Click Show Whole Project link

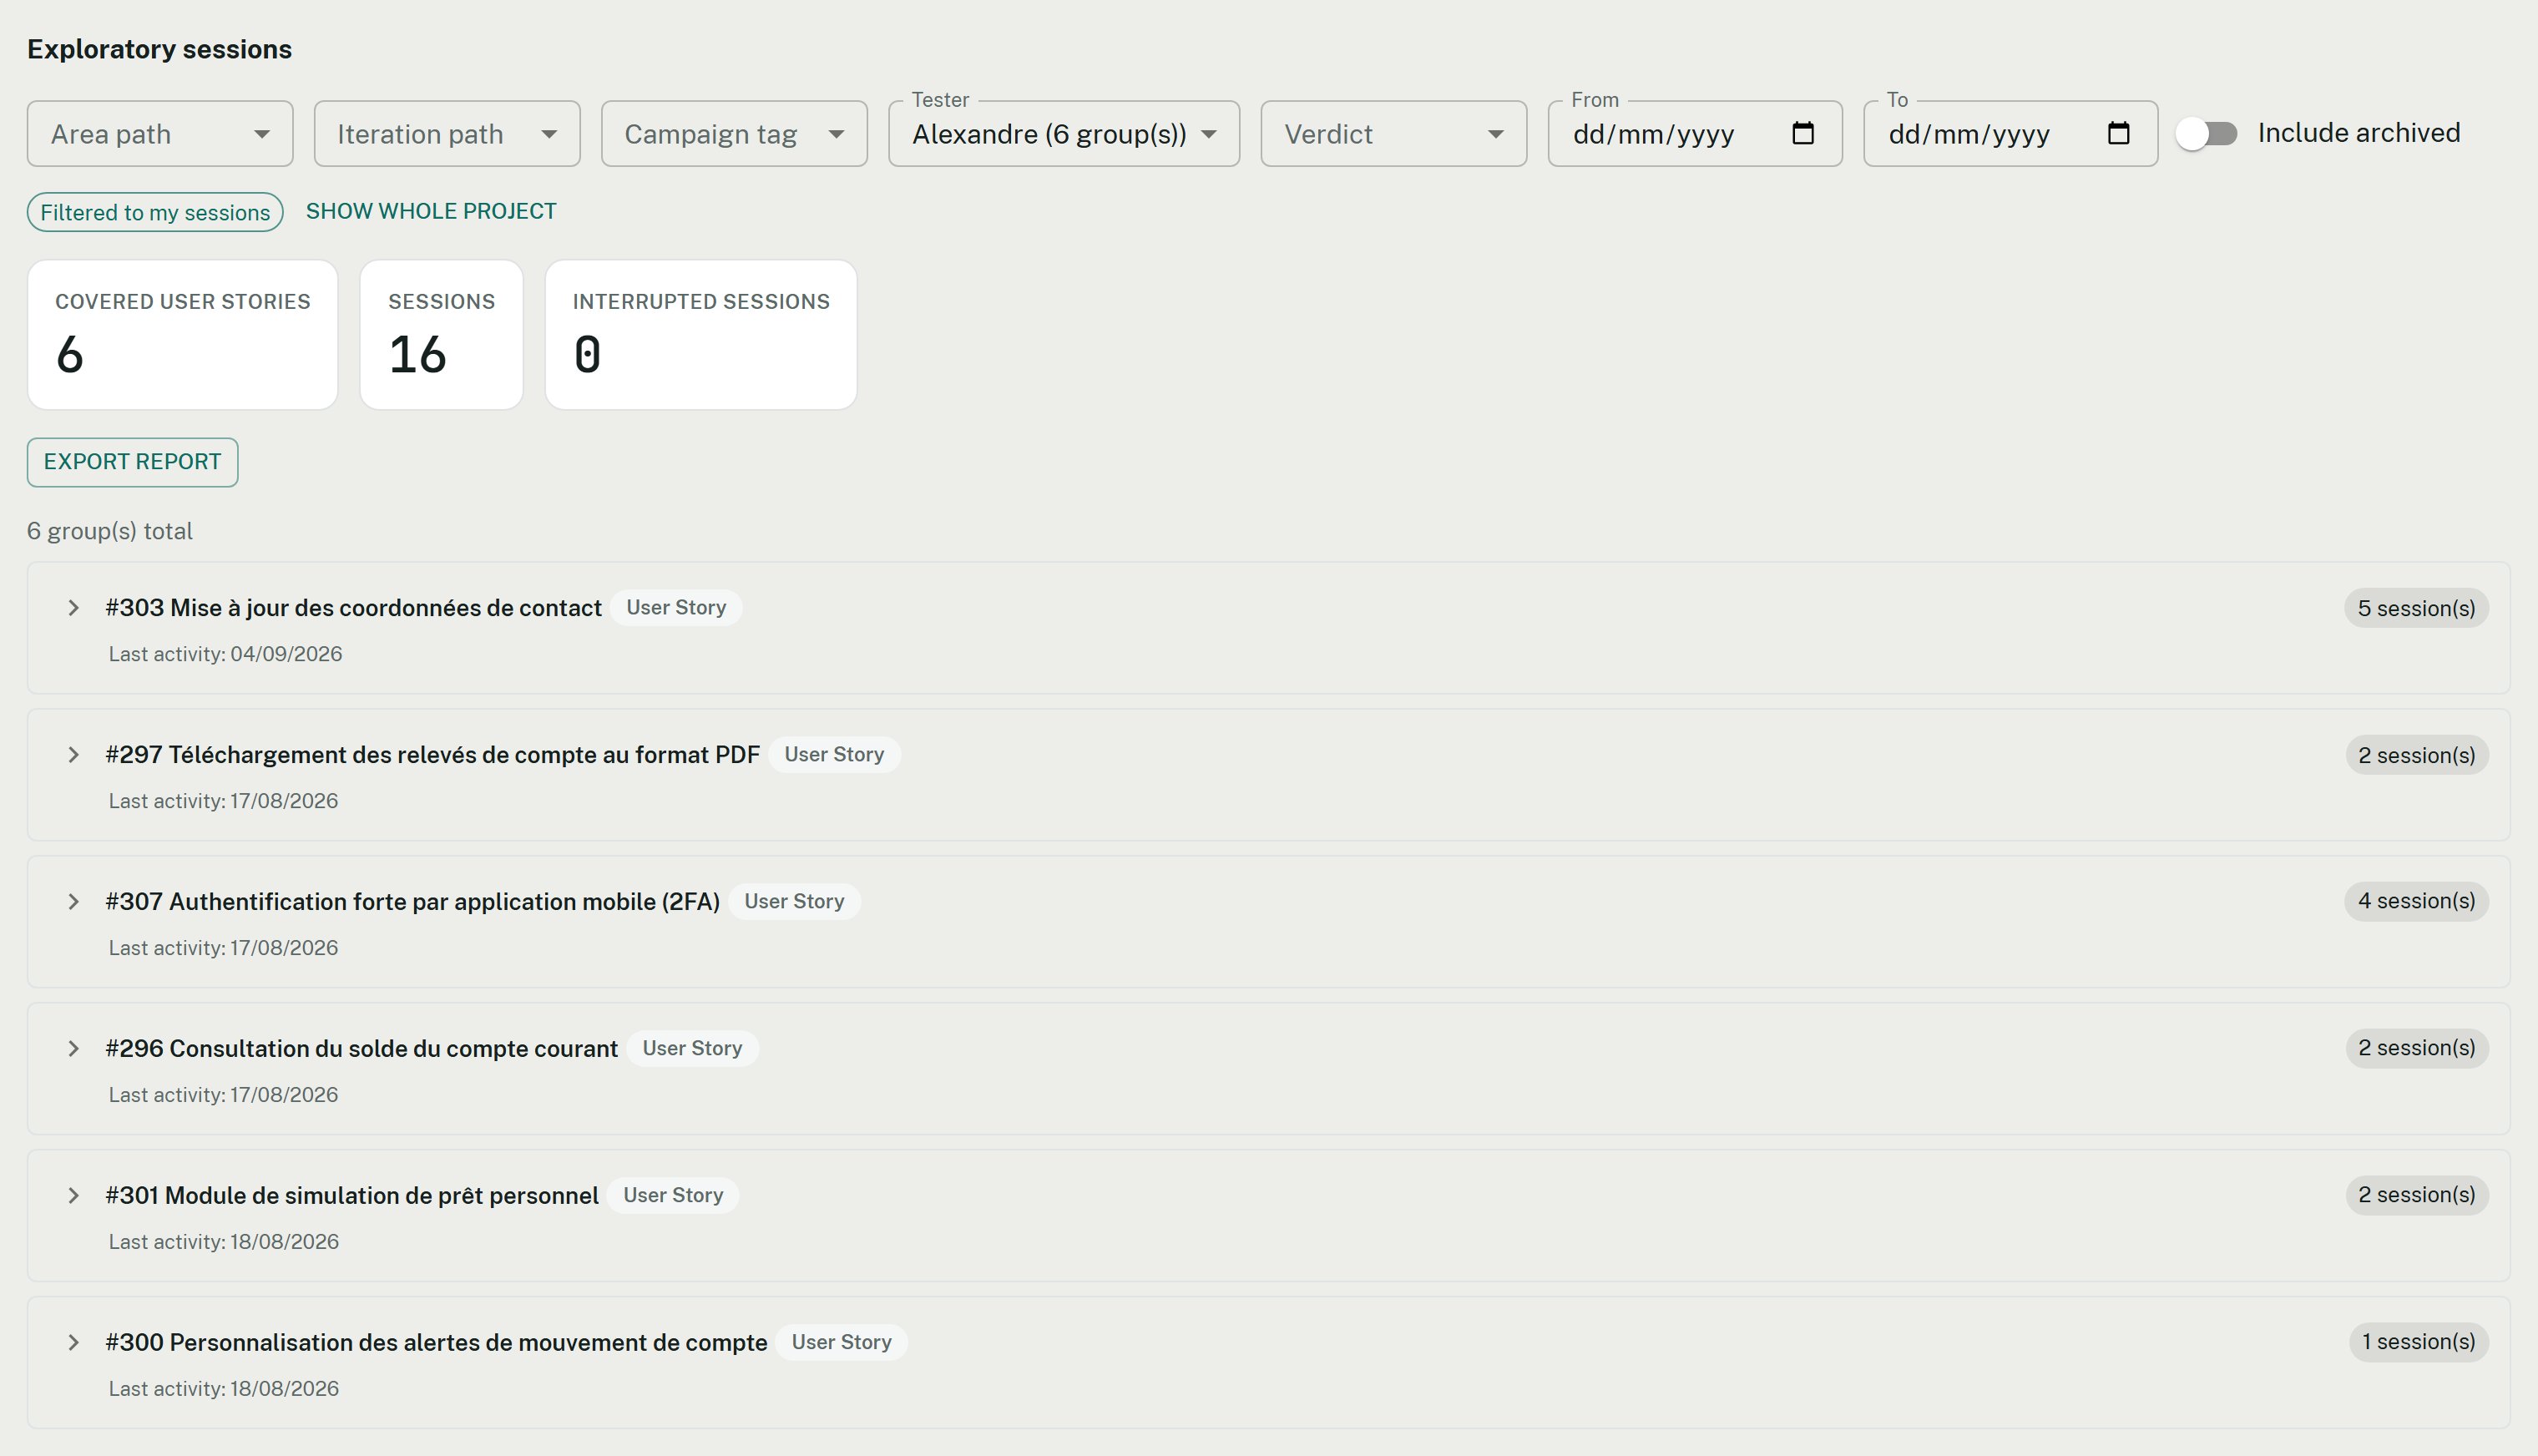click(x=431, y=211)
